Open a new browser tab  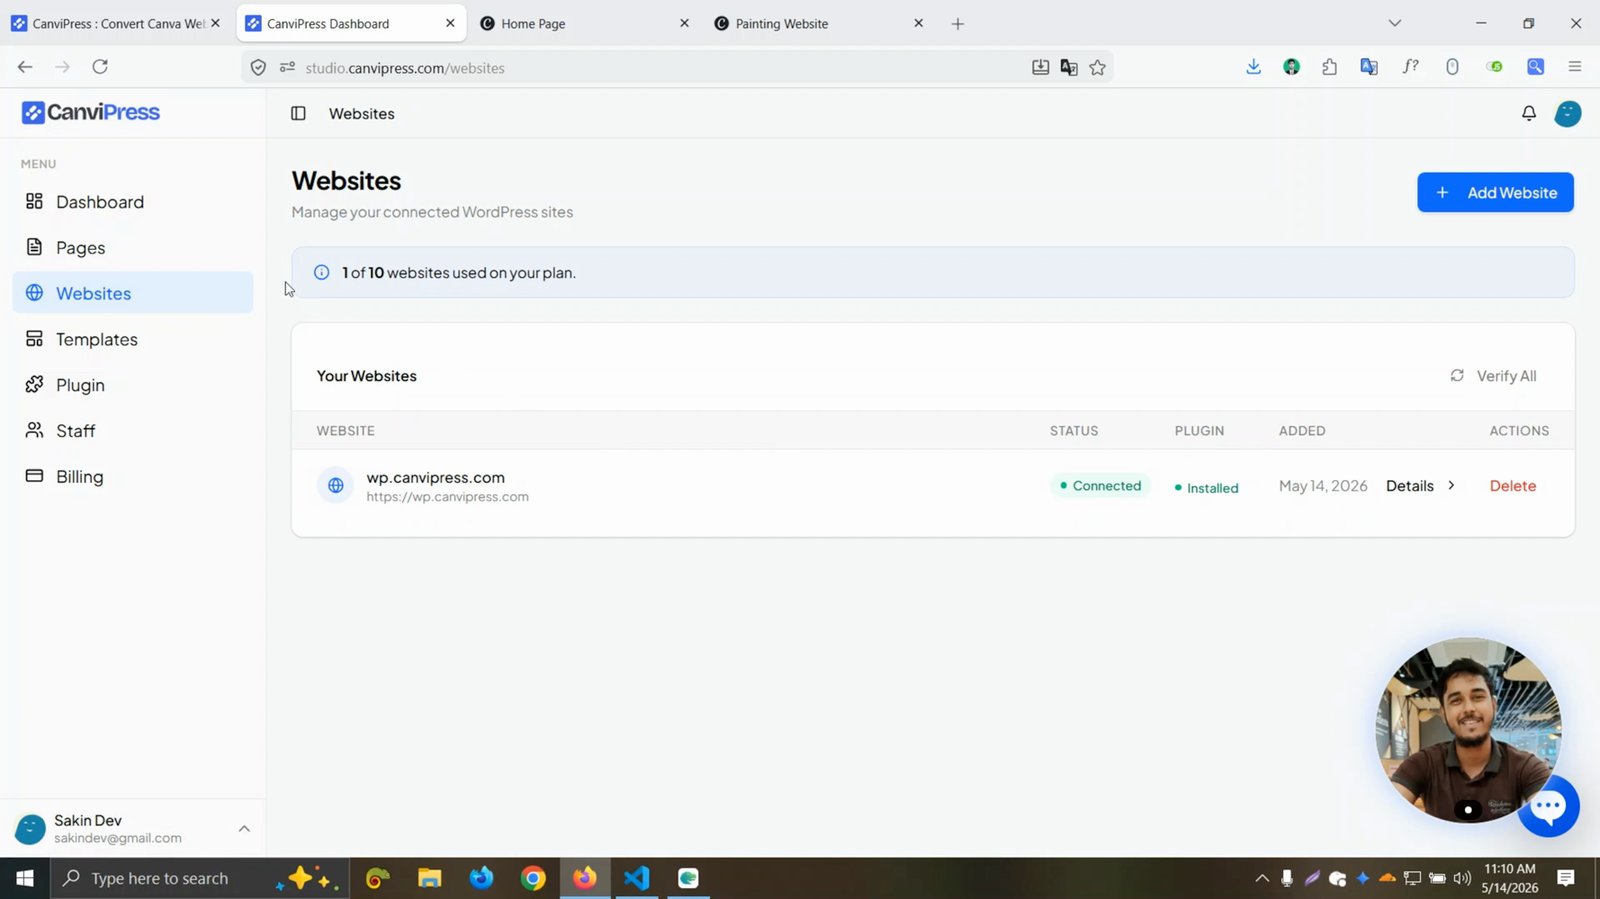coord(957,23)
